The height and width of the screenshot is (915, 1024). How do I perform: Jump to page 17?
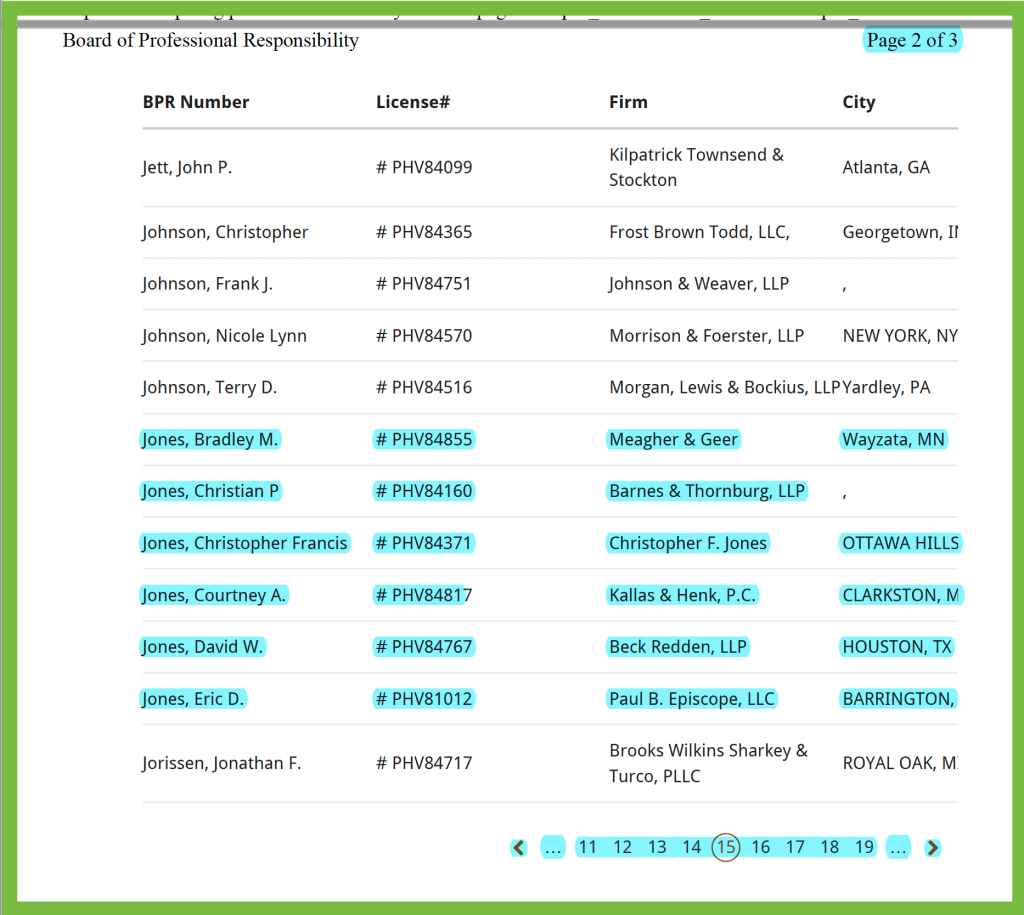click(795, 847)
